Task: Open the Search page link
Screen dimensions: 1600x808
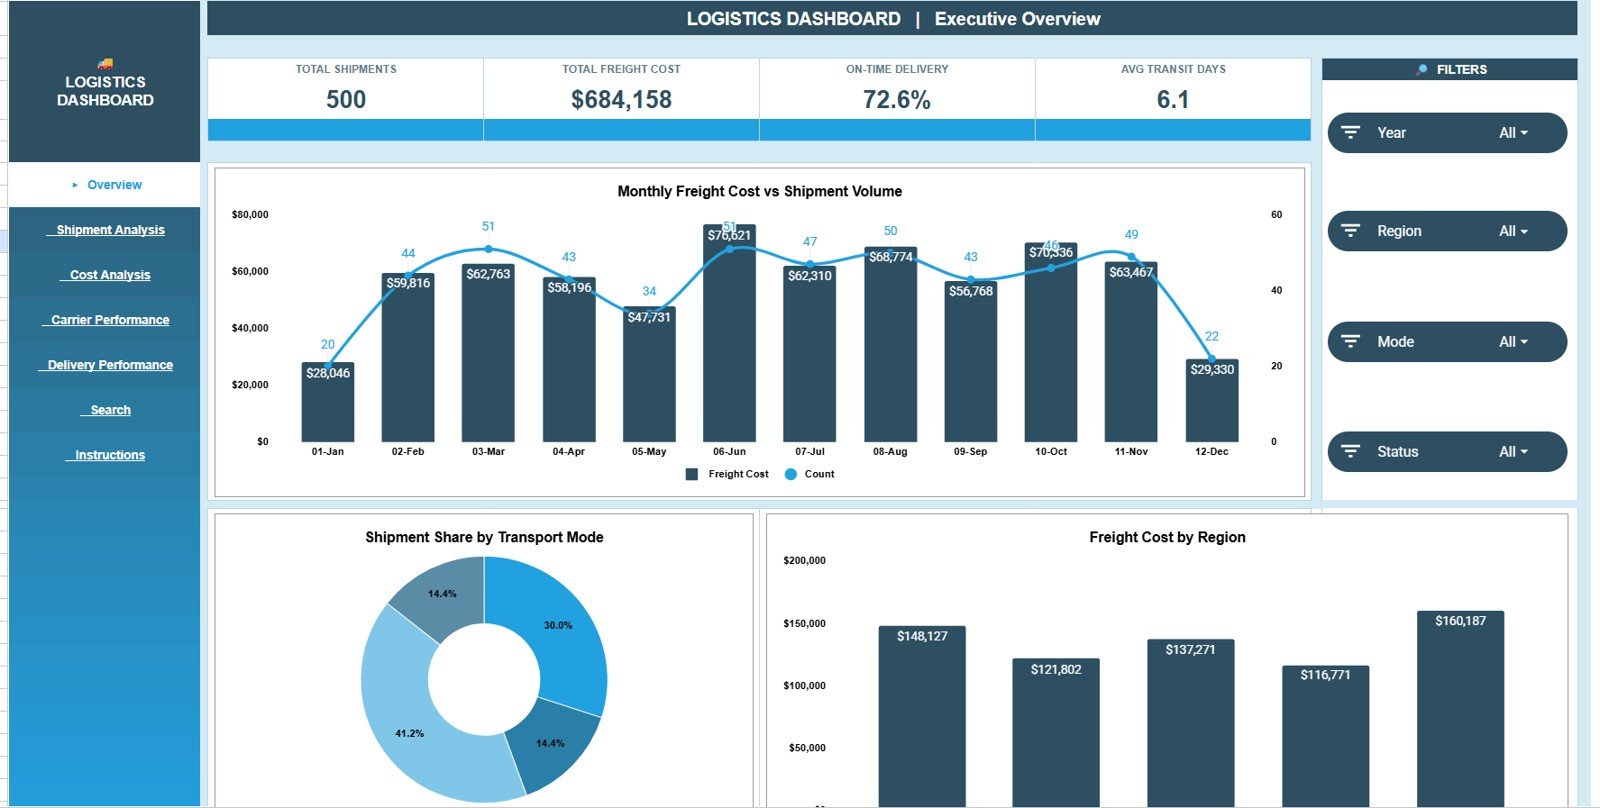Action: click(x=105, y=410)
